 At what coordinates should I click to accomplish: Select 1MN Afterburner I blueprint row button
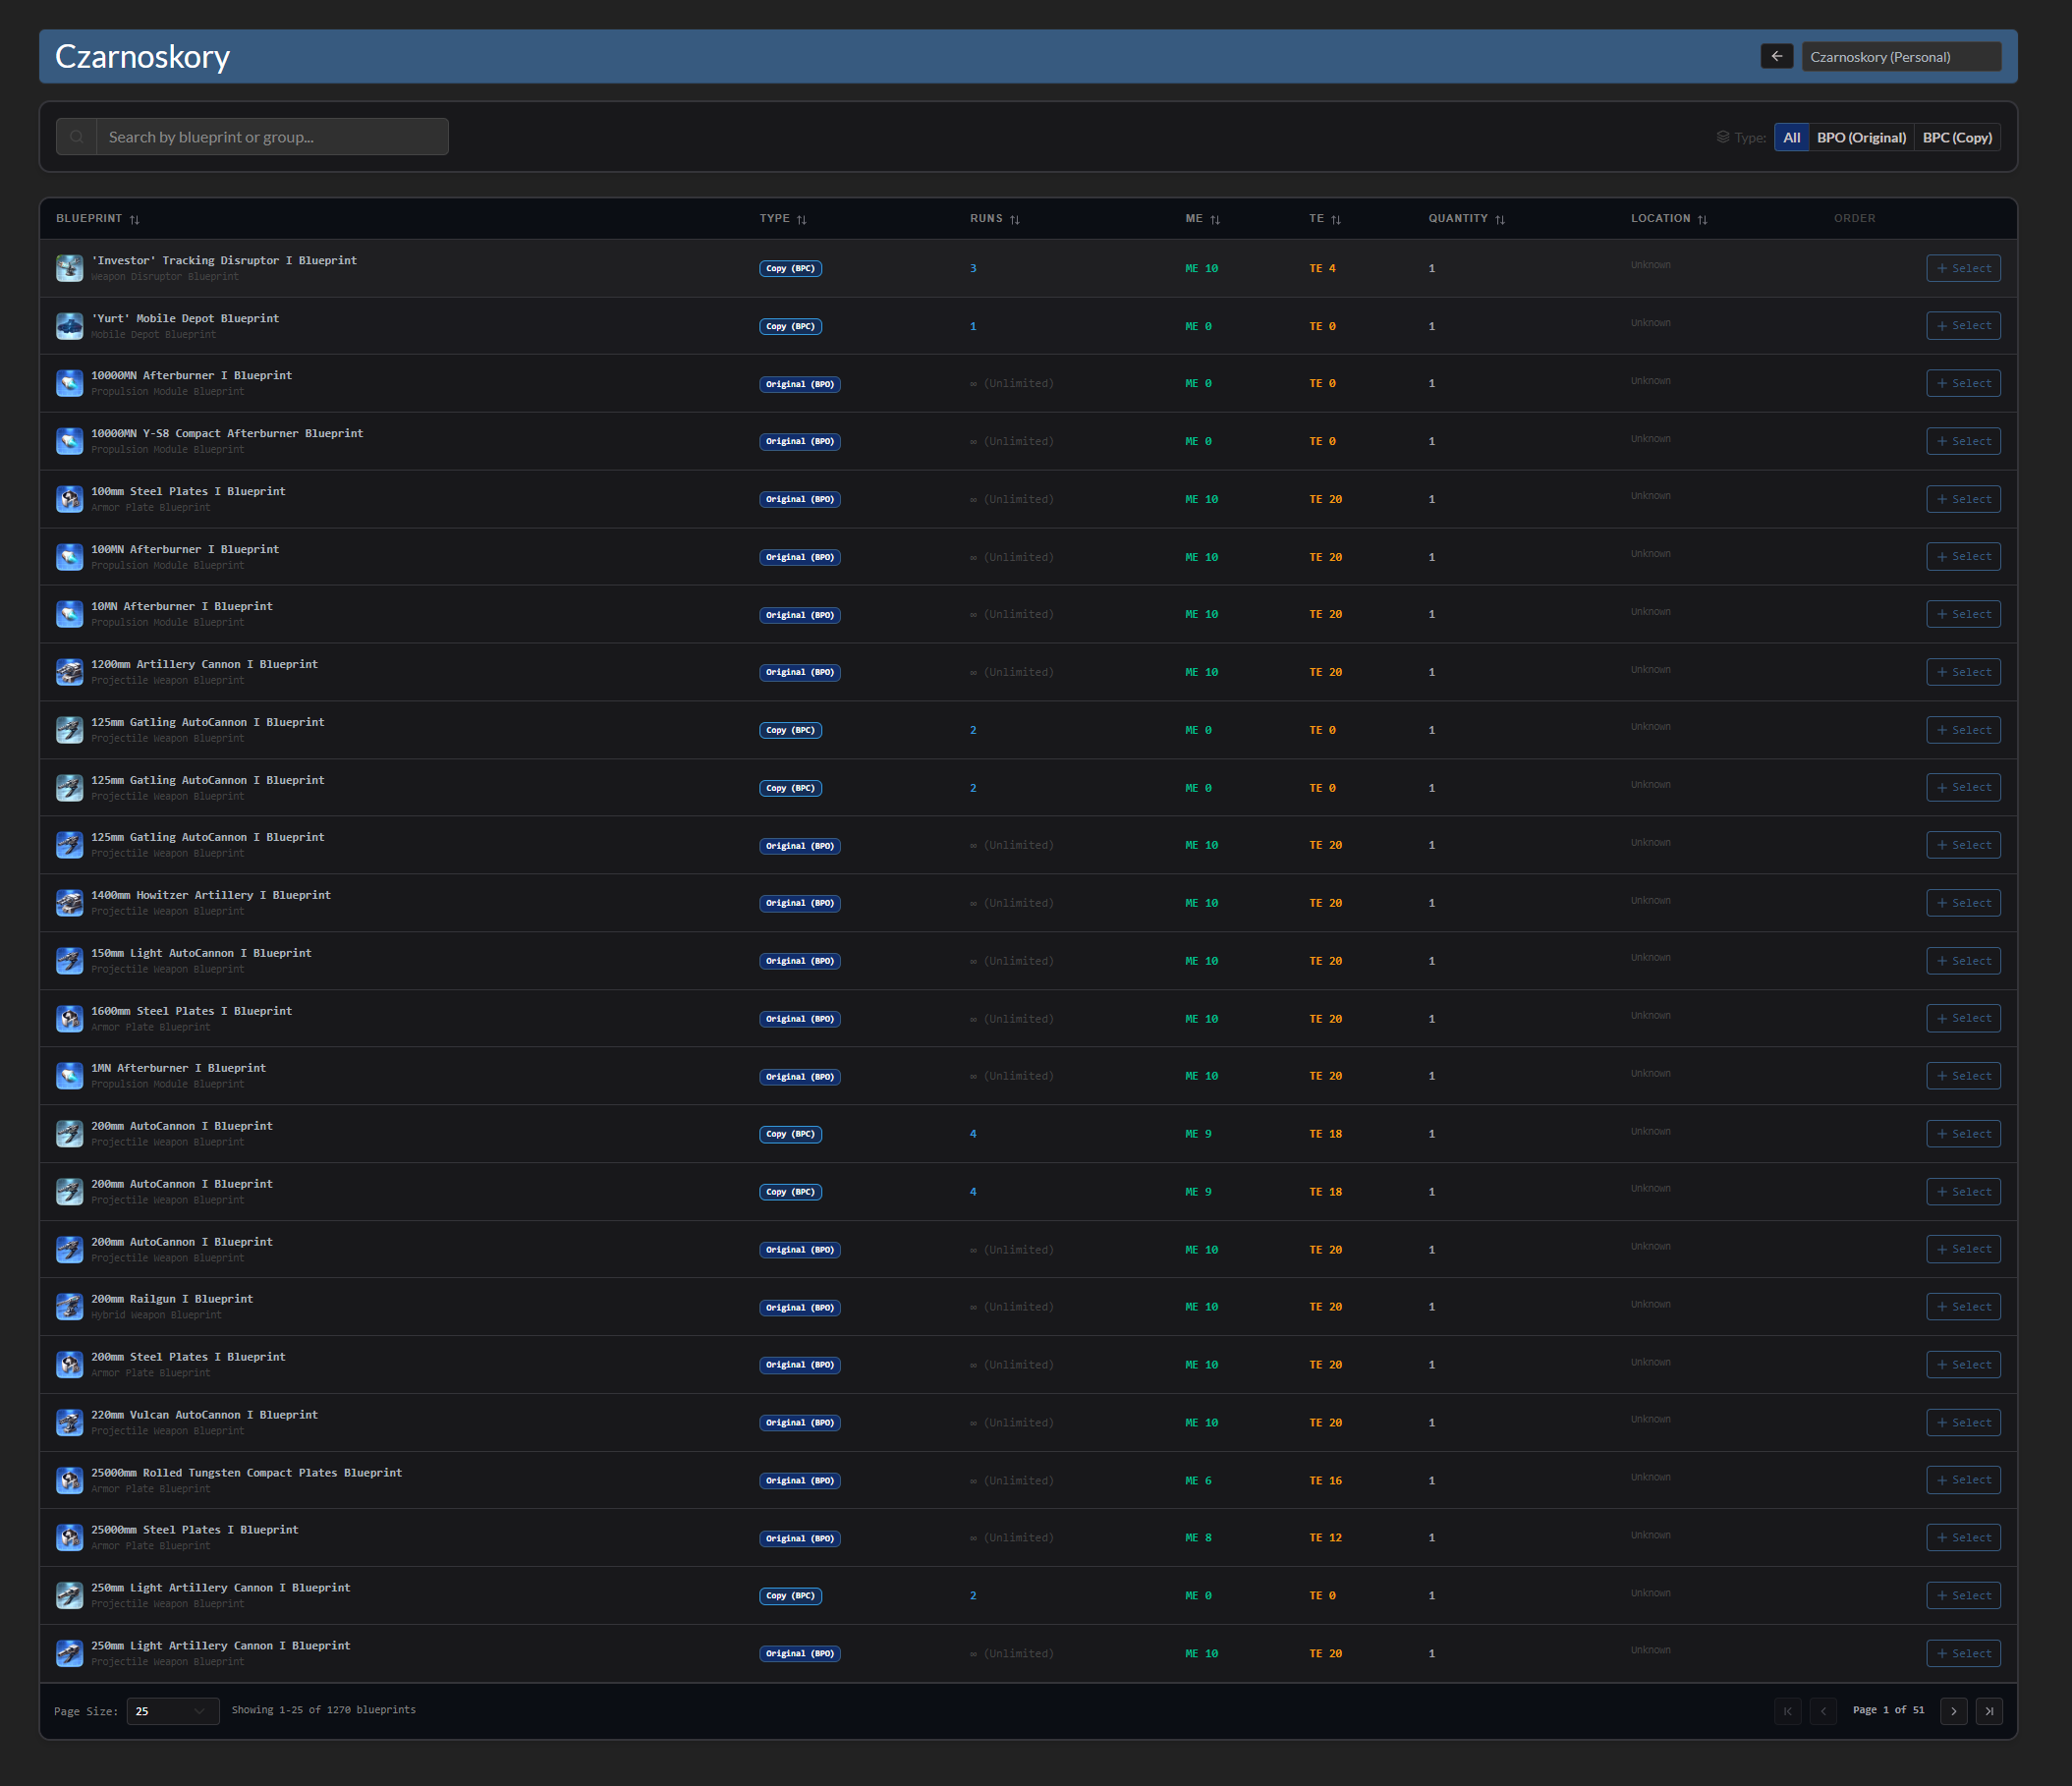(1963, 1076)
